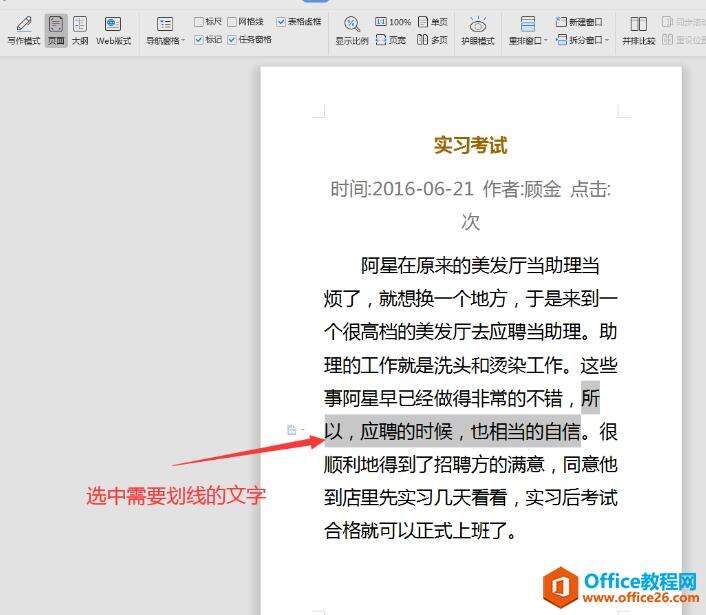Screen dimensions: 706x615
Task: Click the line starting 理的工作就是洗头
Action: [x=471, y=365]
